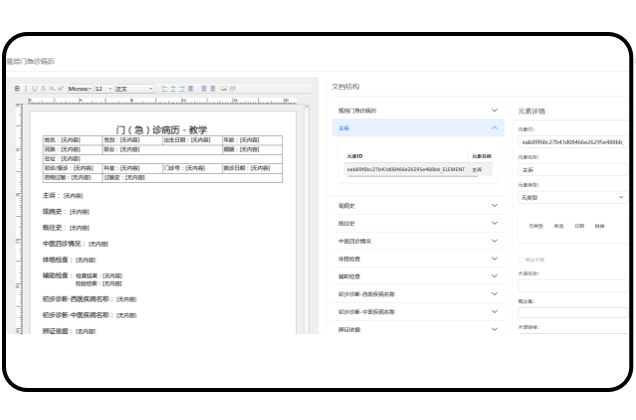Apply subscript formatting
The height and width of the screenshot is (420, 636).
point(52,88)
